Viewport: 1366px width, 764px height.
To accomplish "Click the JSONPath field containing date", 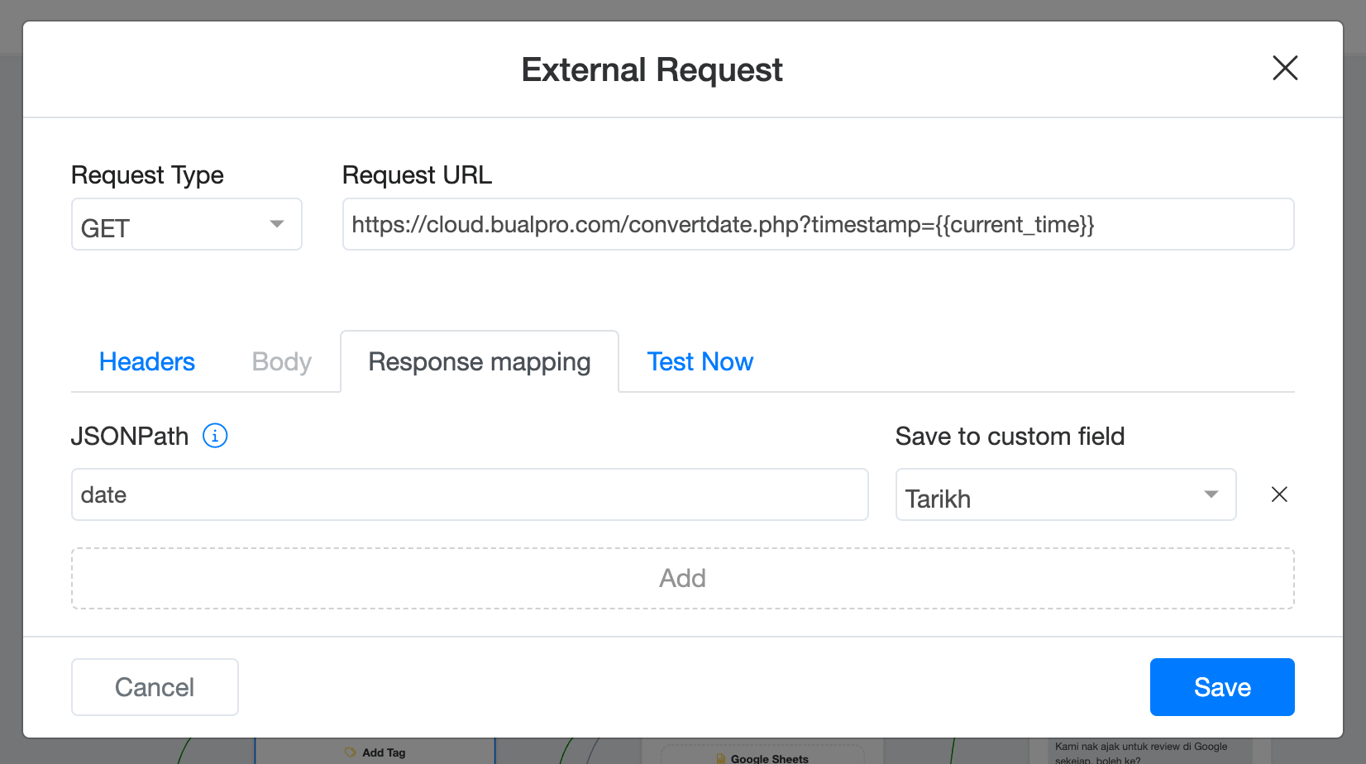I will pos(469,495).
